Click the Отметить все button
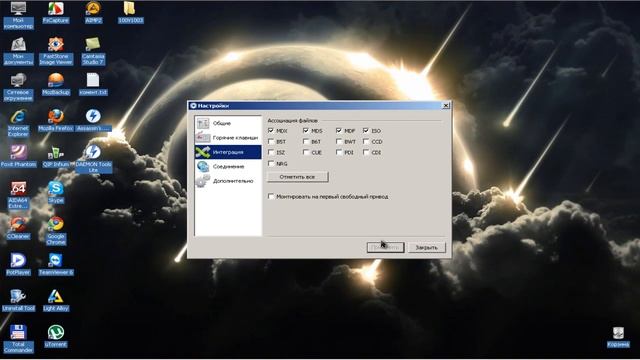Screen dimensions: 640x360 click(298, 177)
